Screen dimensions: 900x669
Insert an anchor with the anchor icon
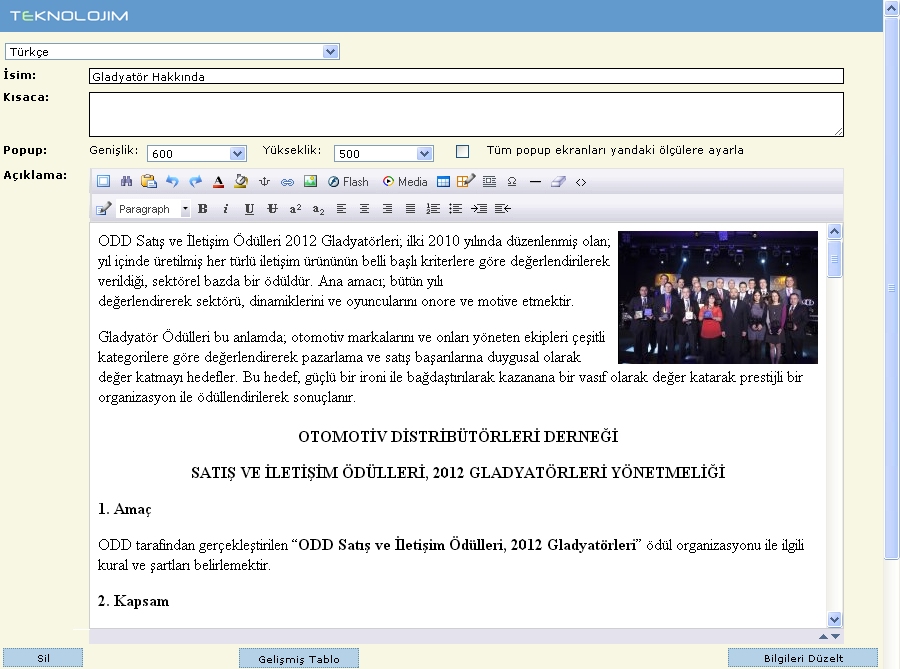click(264, 182)
